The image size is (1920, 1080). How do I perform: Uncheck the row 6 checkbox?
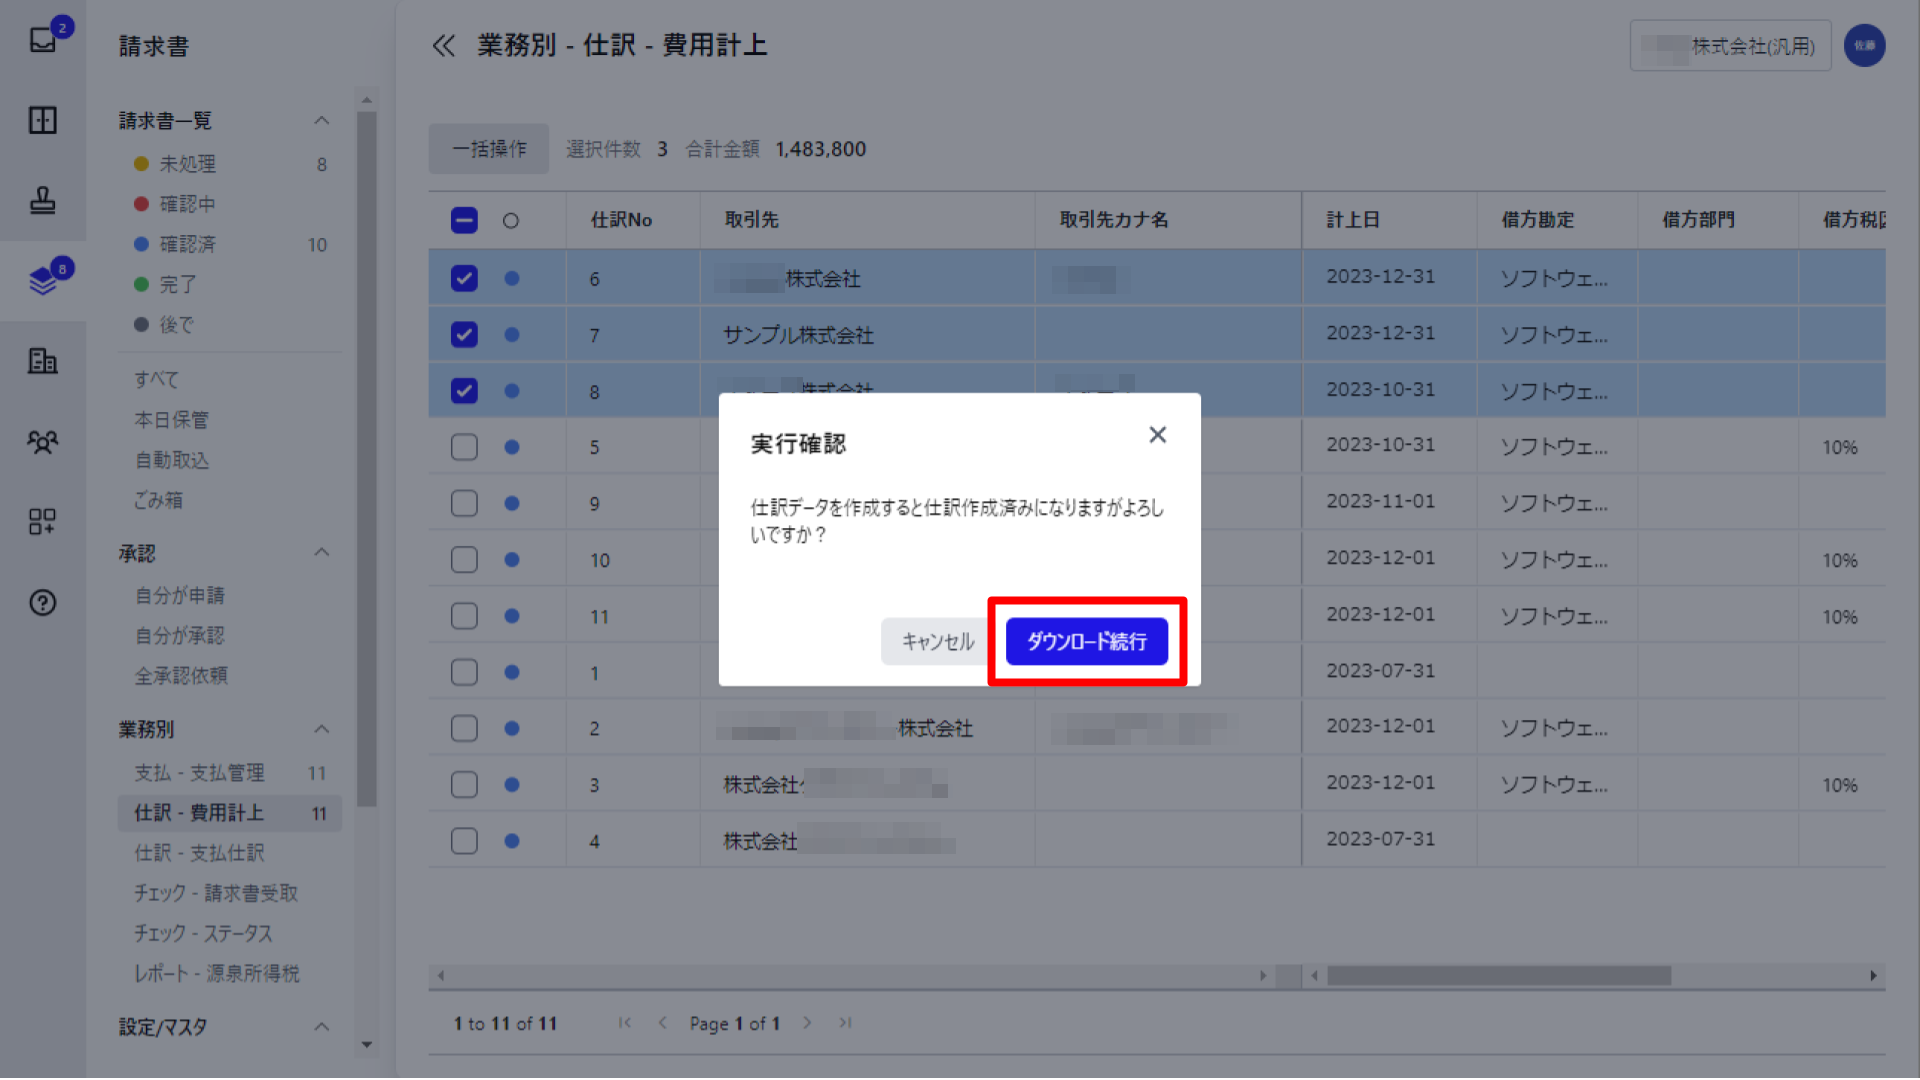(464, 278)
